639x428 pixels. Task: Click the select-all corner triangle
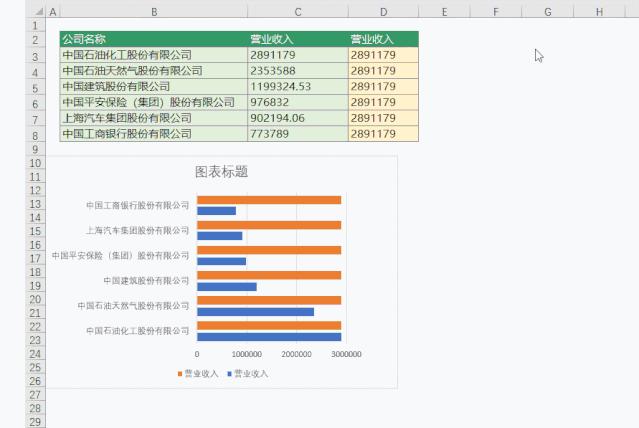[x=38, y=12]
